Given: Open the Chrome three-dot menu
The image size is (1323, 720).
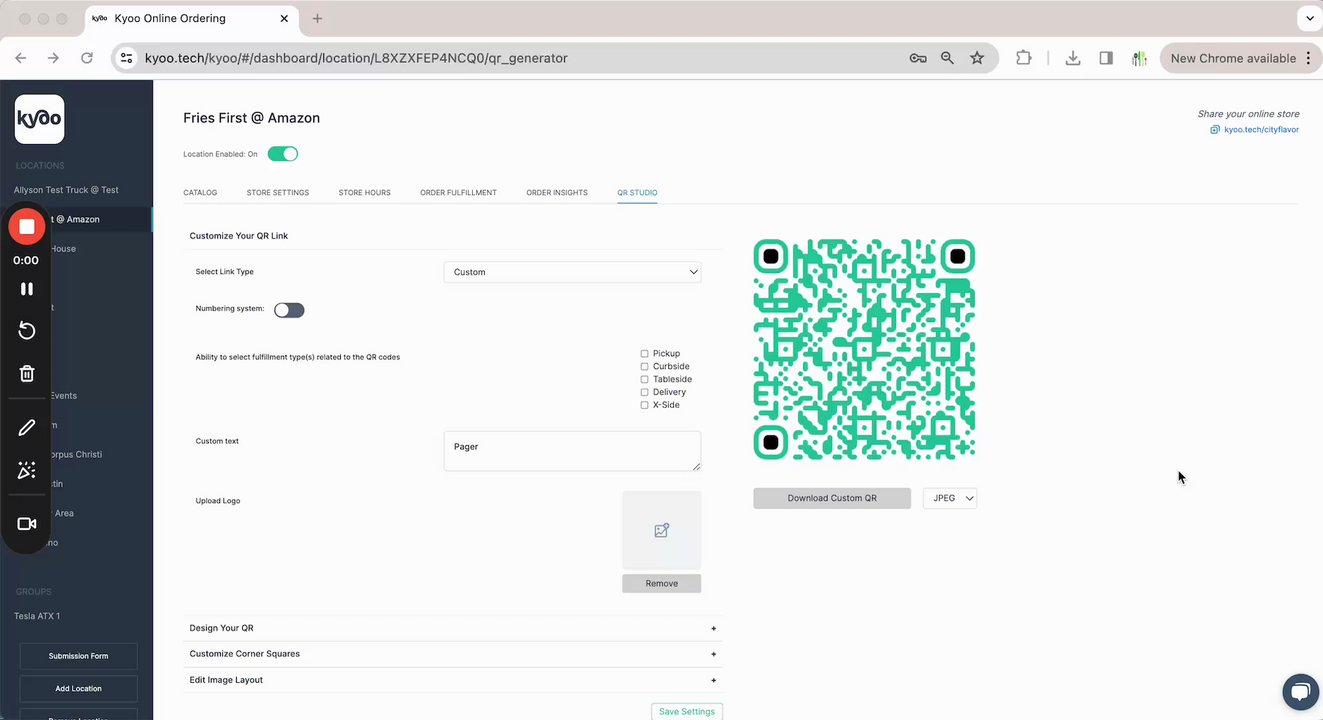Looking at the screenshot, I should coord(1307,58).
